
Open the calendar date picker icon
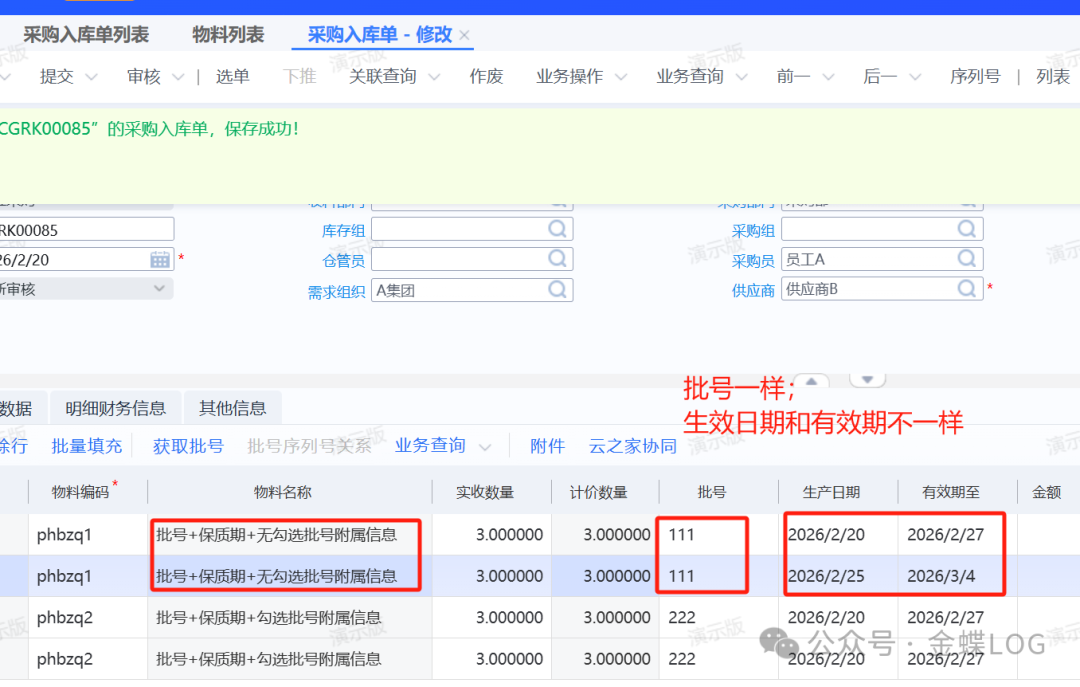pos(160,259)
